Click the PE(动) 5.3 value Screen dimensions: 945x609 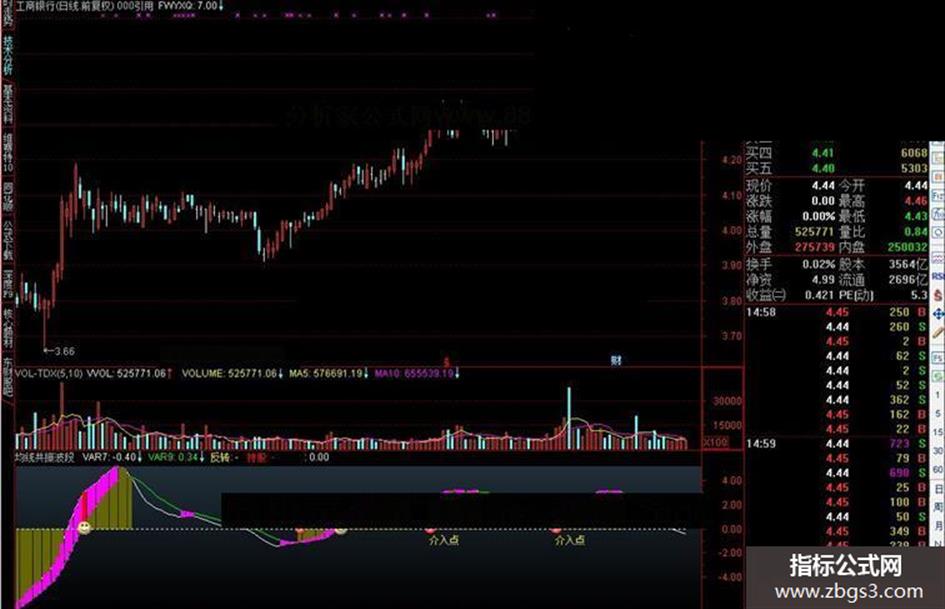[x=919, y=295]
